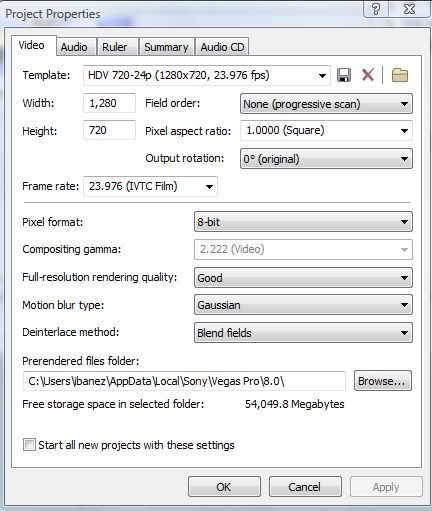Click the help question mark button
432x511 pixels.
(x=376, y=9)
